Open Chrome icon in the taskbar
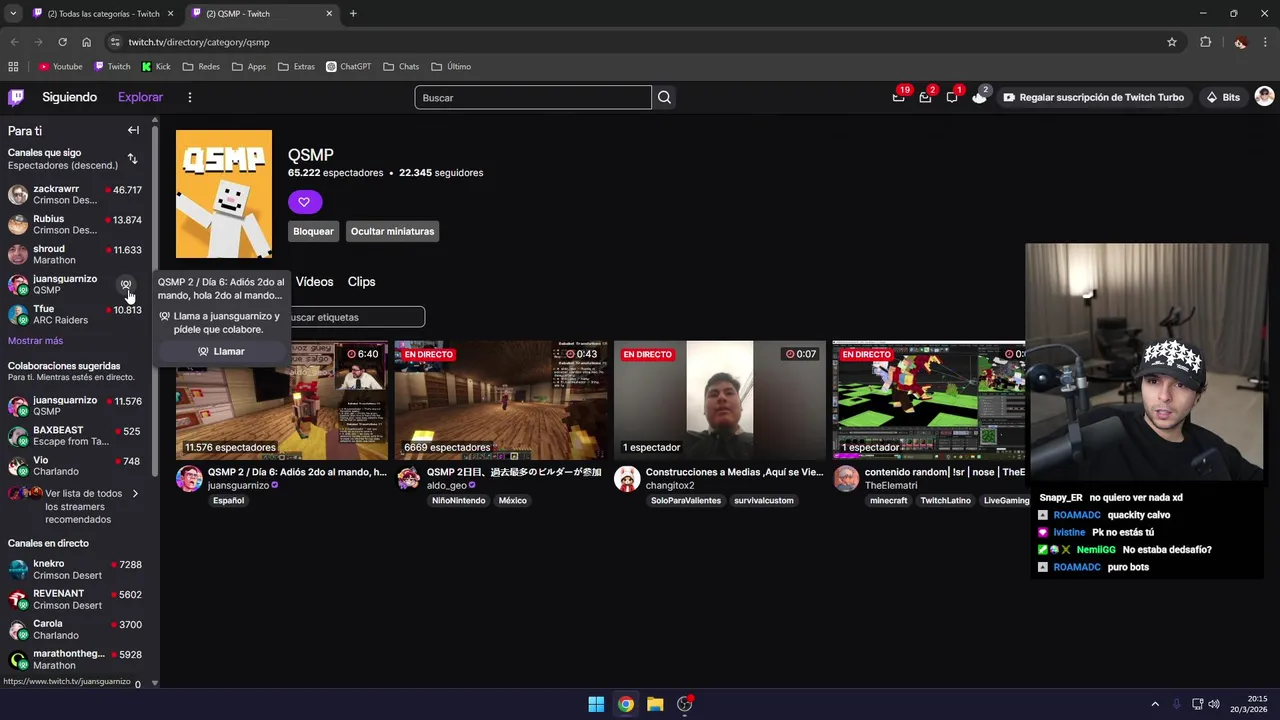The width and height of the screenshot is (1280, 720). 625,704
